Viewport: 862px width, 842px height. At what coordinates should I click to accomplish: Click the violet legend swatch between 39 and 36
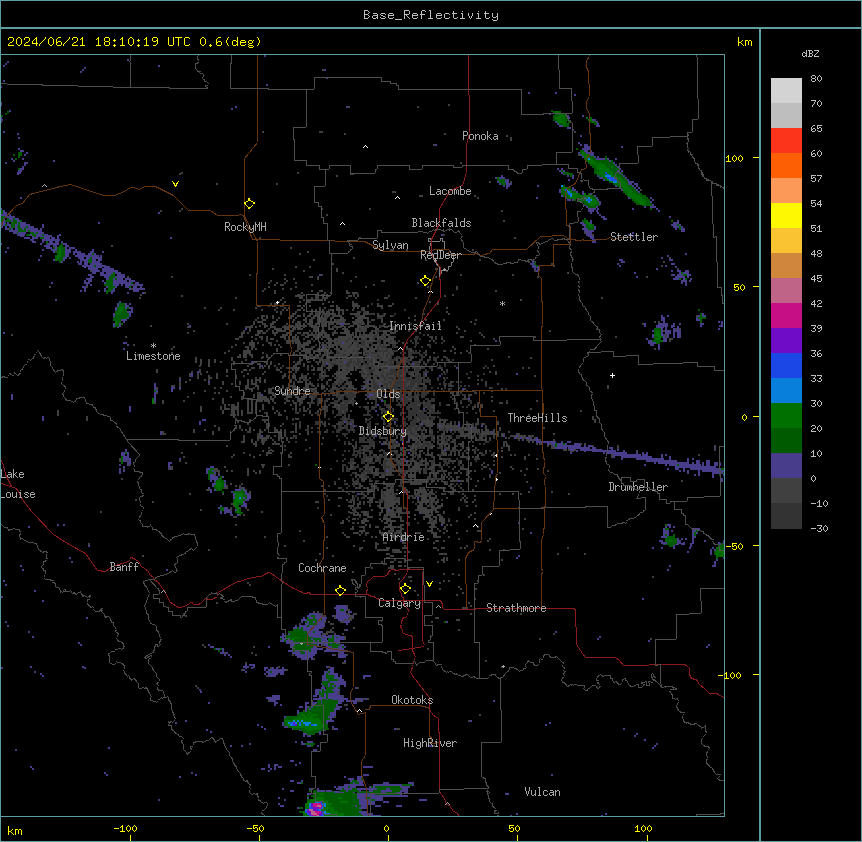(786, 341)
